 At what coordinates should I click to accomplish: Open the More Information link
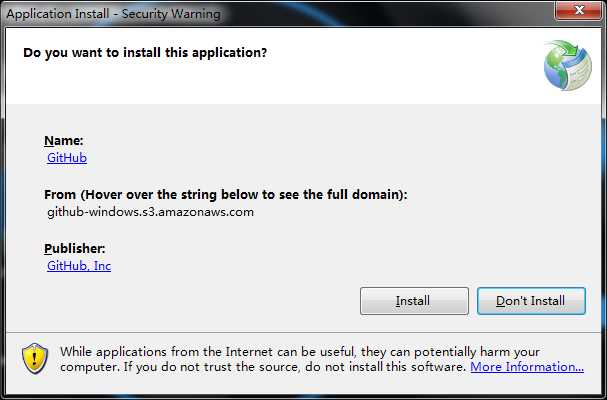(527, 367)
